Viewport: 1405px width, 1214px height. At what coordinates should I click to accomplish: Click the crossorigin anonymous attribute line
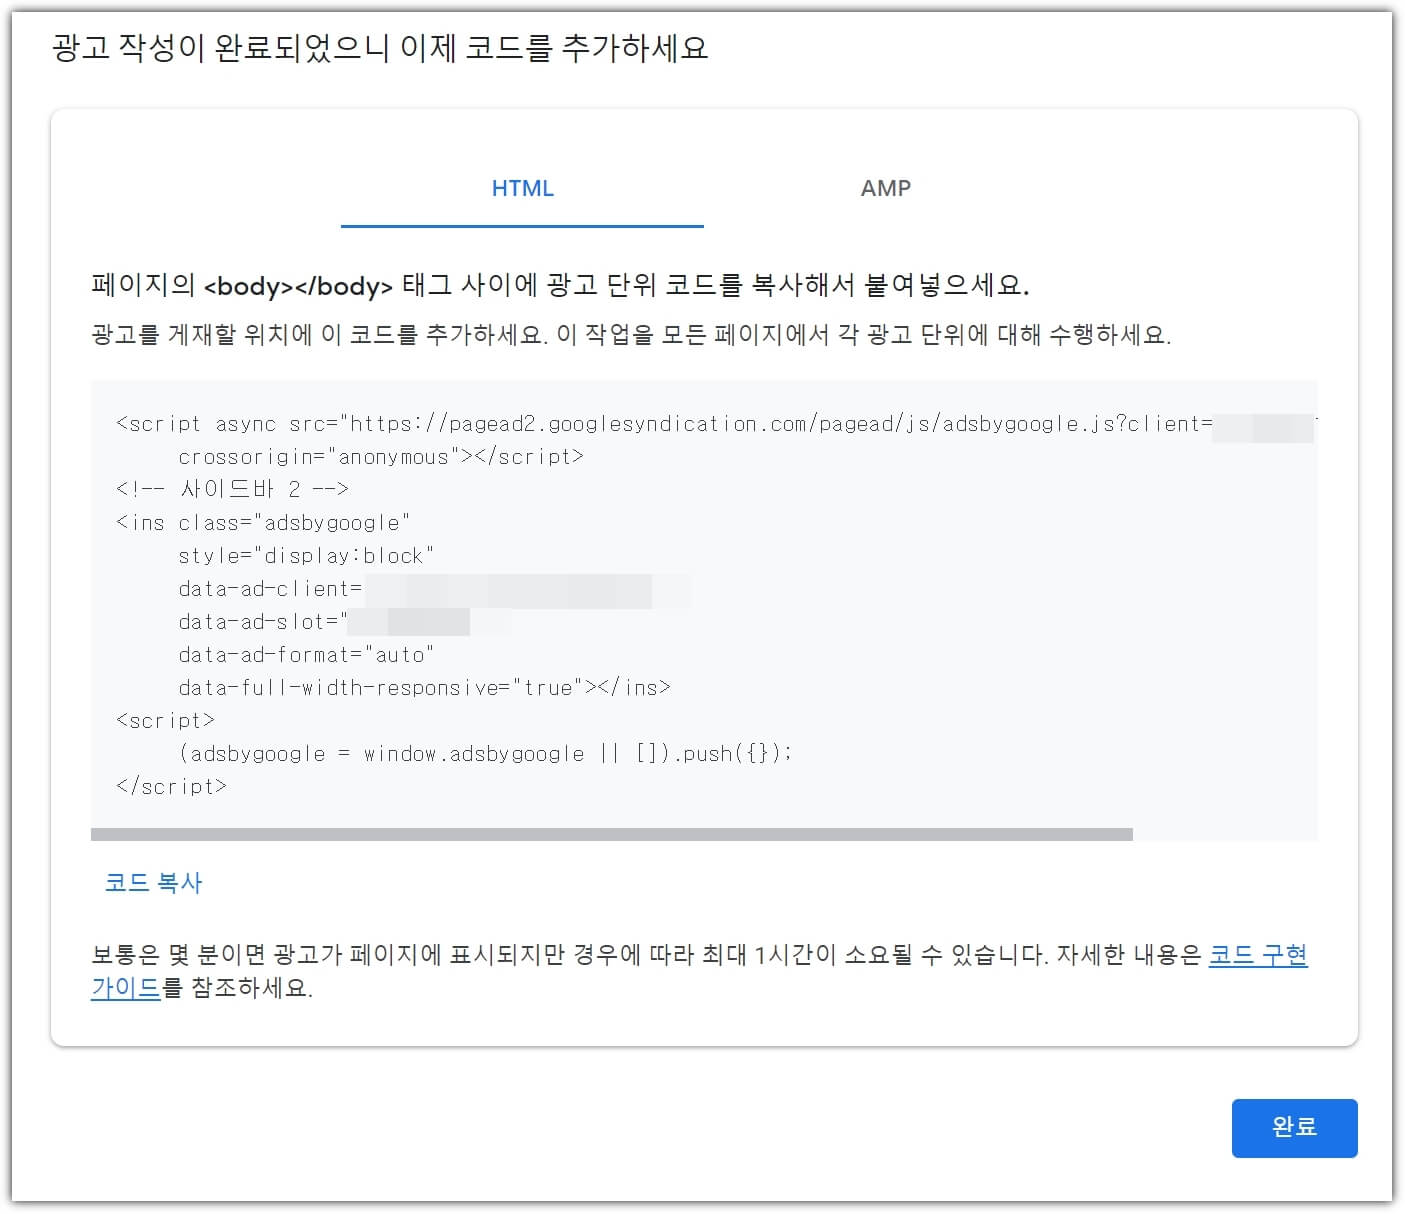[x=381, y=456]
